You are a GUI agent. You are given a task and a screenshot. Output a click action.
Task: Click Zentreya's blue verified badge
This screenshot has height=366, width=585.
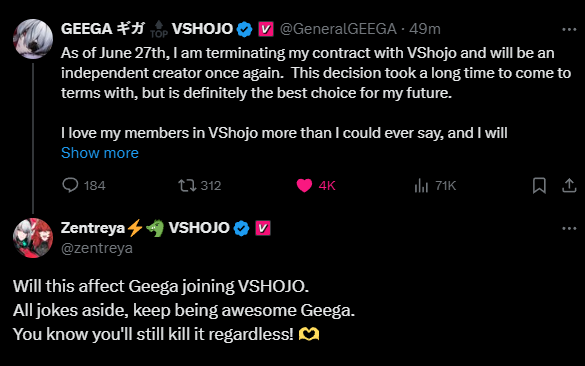click(x=241, y=228)
